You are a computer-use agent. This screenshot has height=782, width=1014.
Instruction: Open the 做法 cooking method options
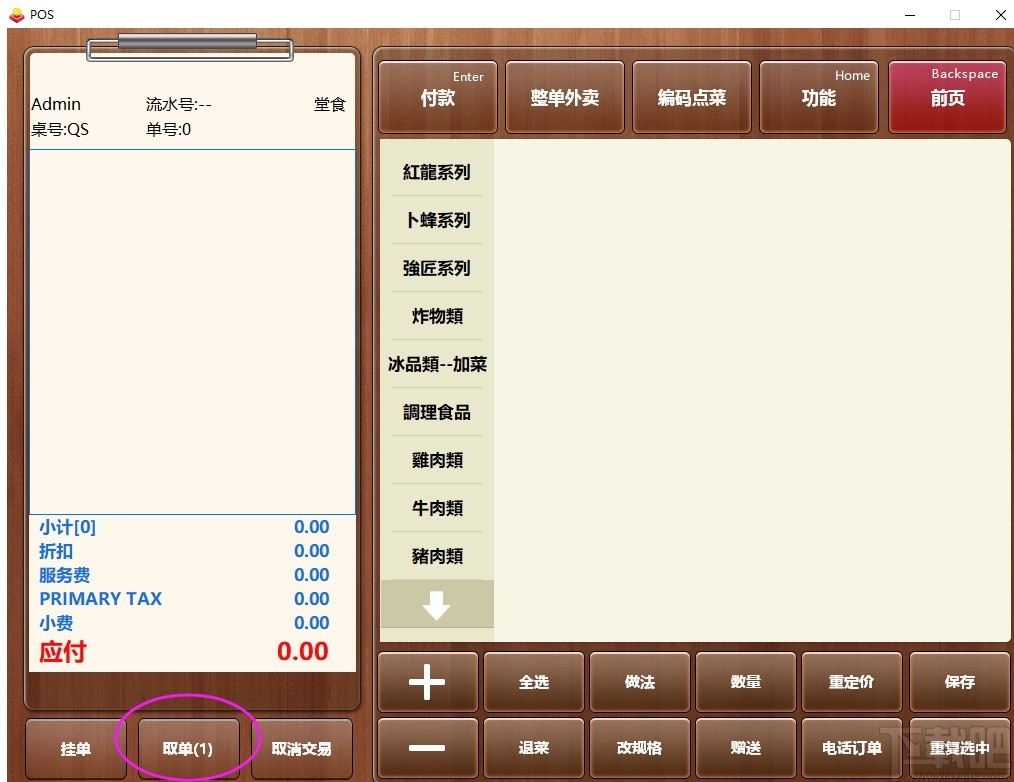[x=639, y=682]
